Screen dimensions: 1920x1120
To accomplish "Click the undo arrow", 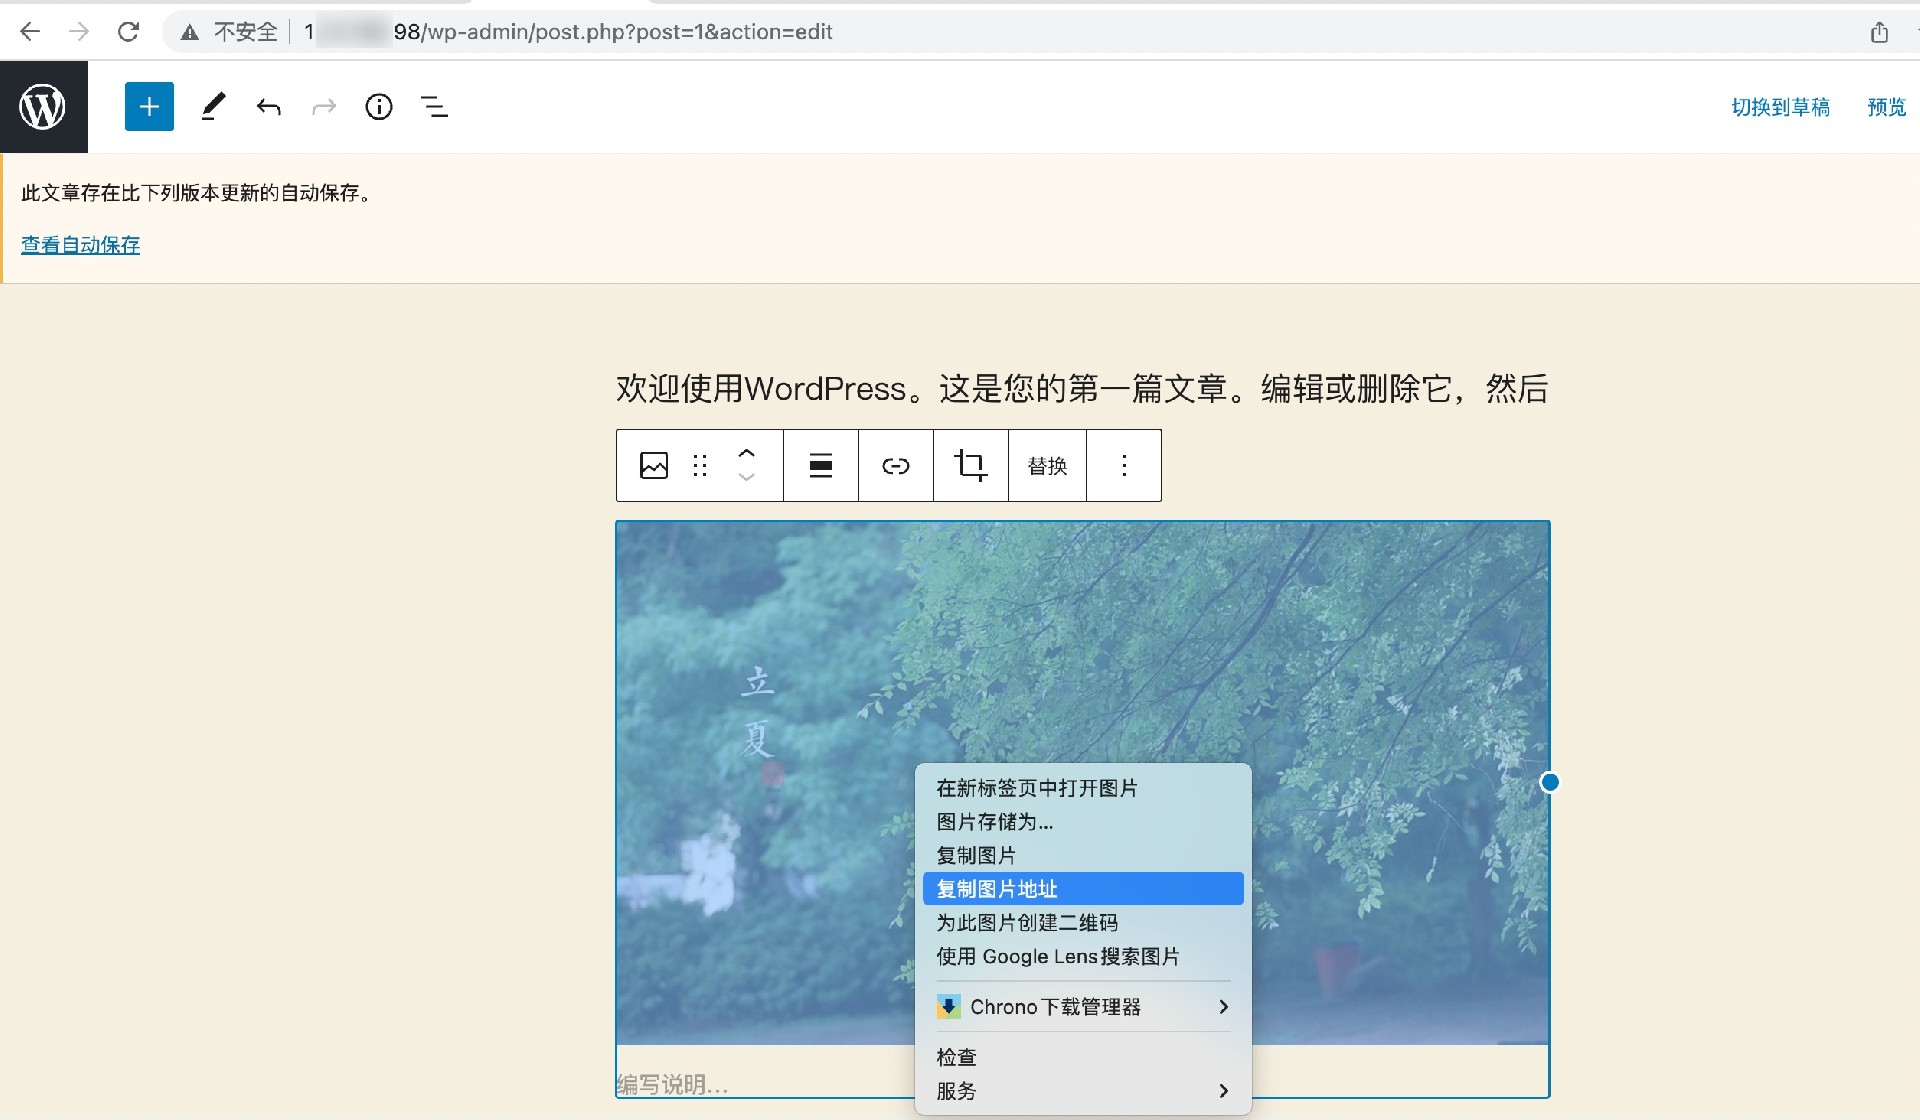I will click(268, 107).
